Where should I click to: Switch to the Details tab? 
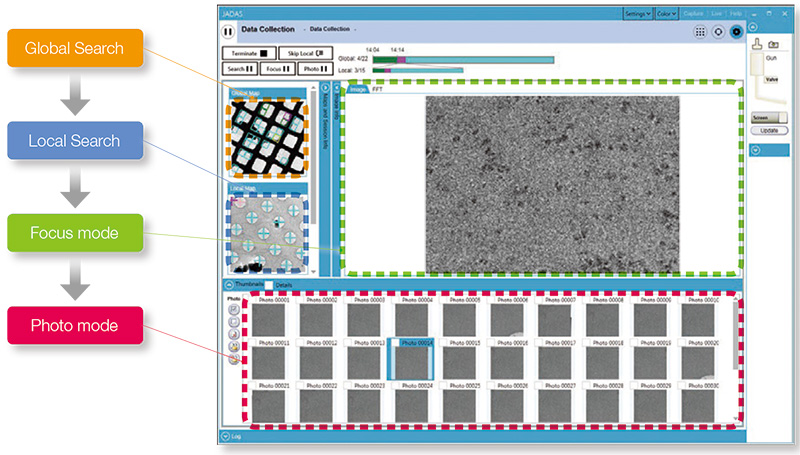click(284, 286)
